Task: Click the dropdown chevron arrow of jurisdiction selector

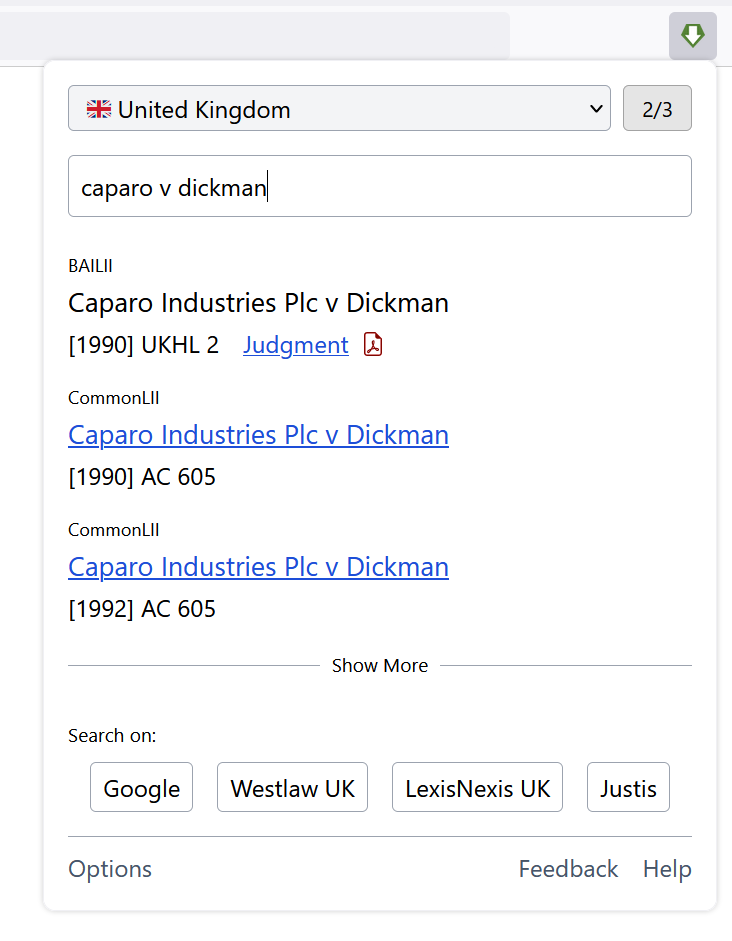Action: [x=596, y=109]
